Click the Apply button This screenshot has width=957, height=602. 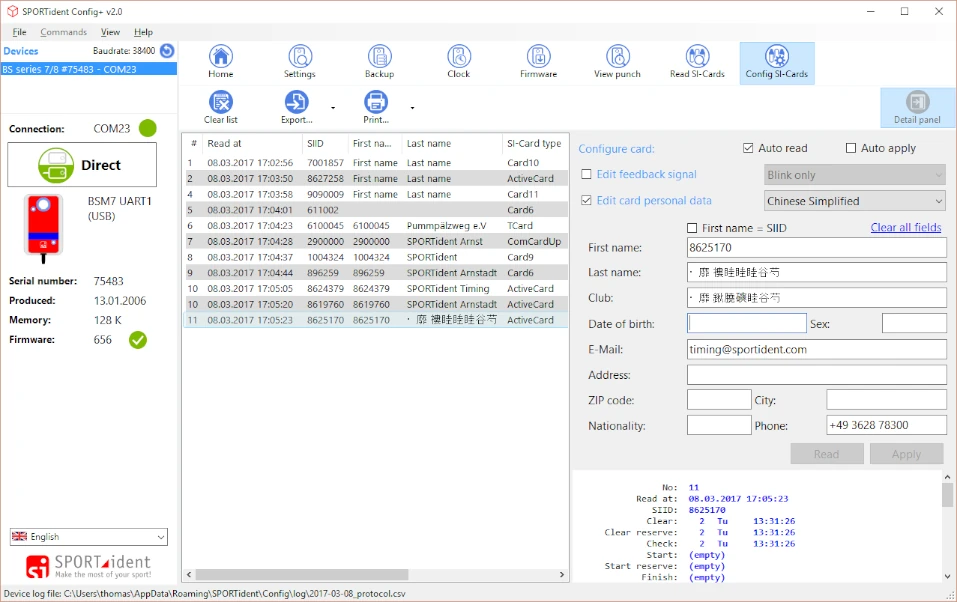(x=906, y=454)
